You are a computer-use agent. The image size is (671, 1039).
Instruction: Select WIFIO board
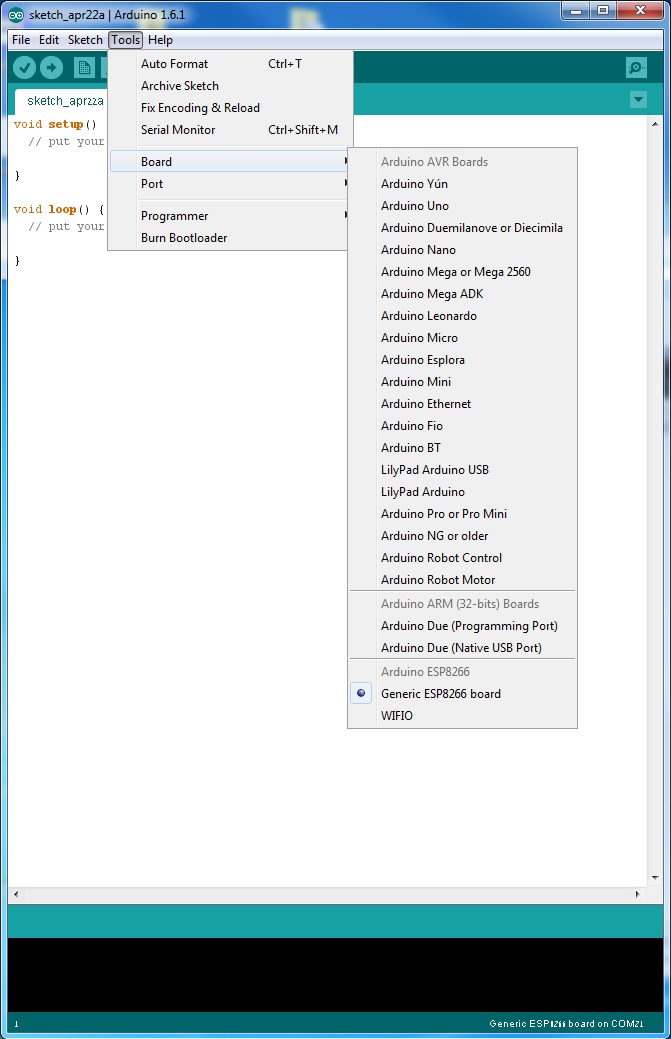(x=462, y=715)
